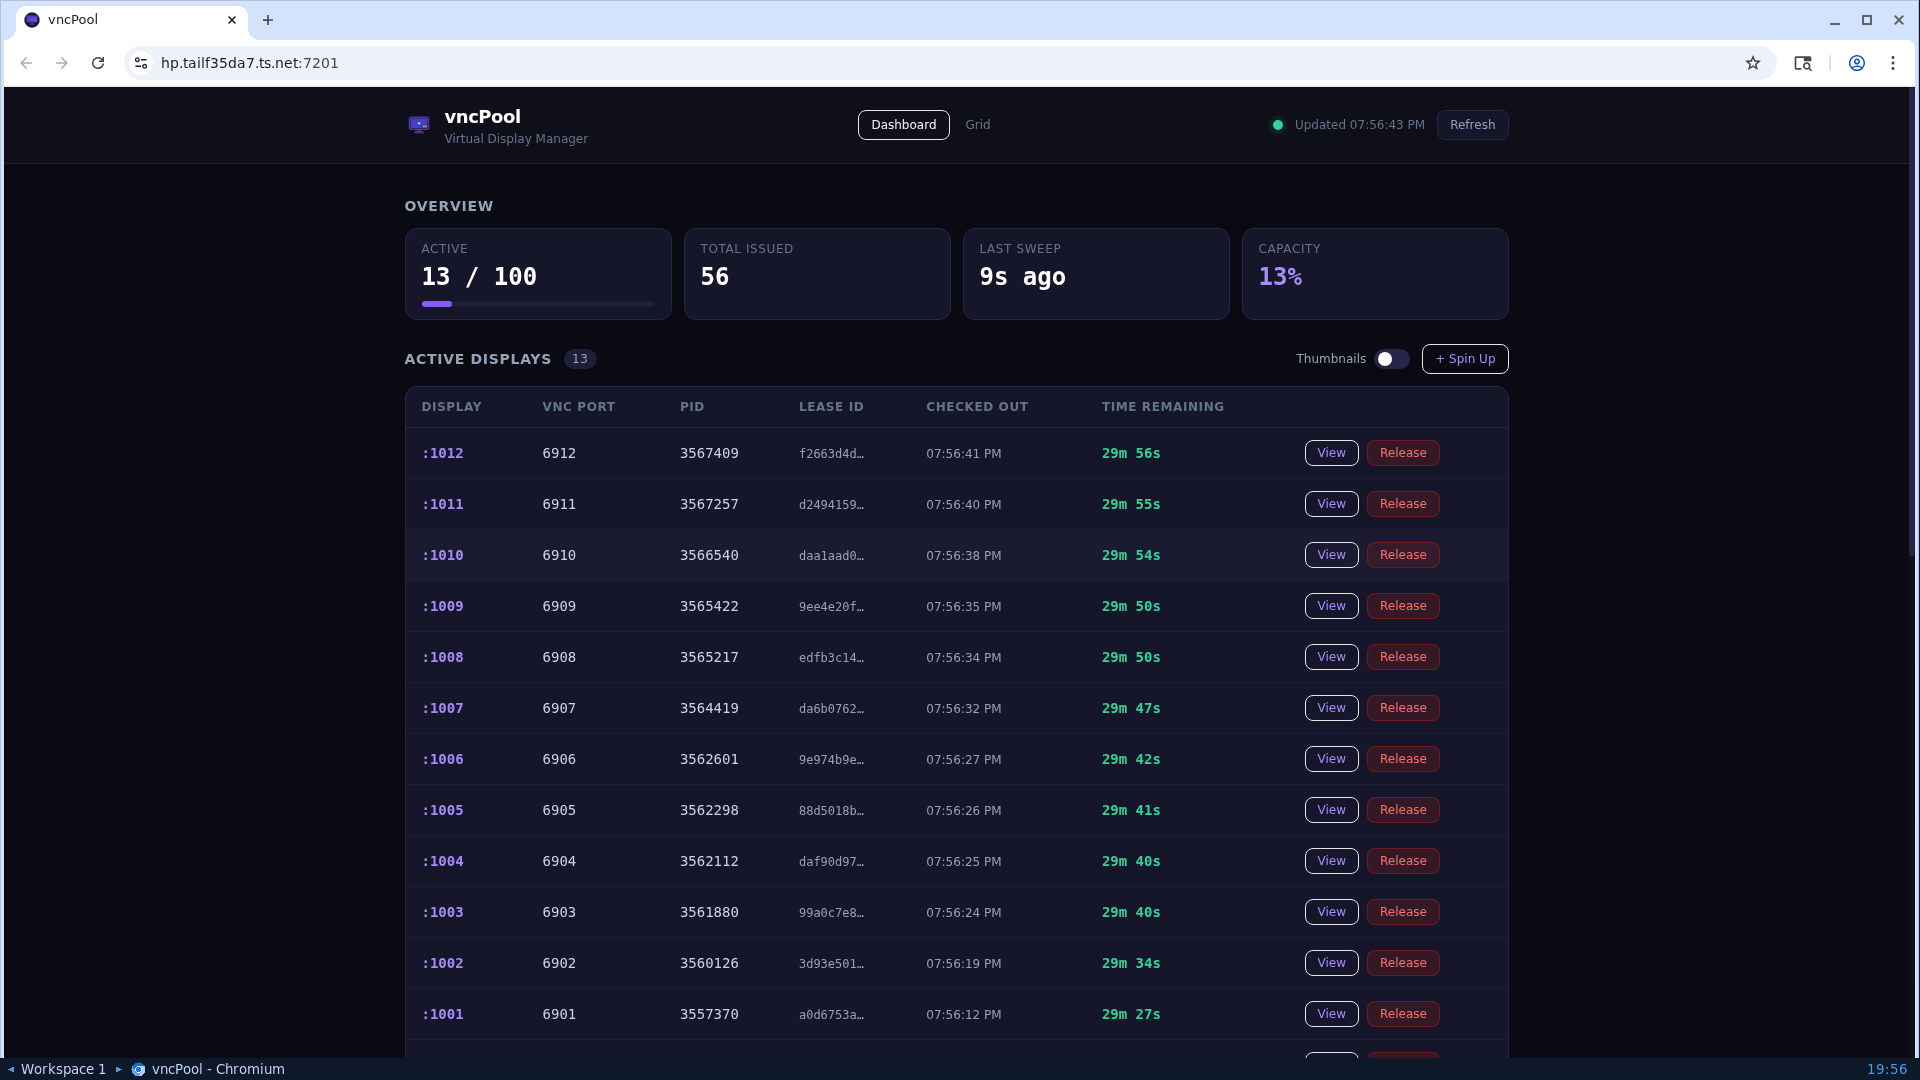The width and height of the screenshot is (1920, 1080).
Task: Open Chromium three-dot menu
Action: tap(1893, 63)
